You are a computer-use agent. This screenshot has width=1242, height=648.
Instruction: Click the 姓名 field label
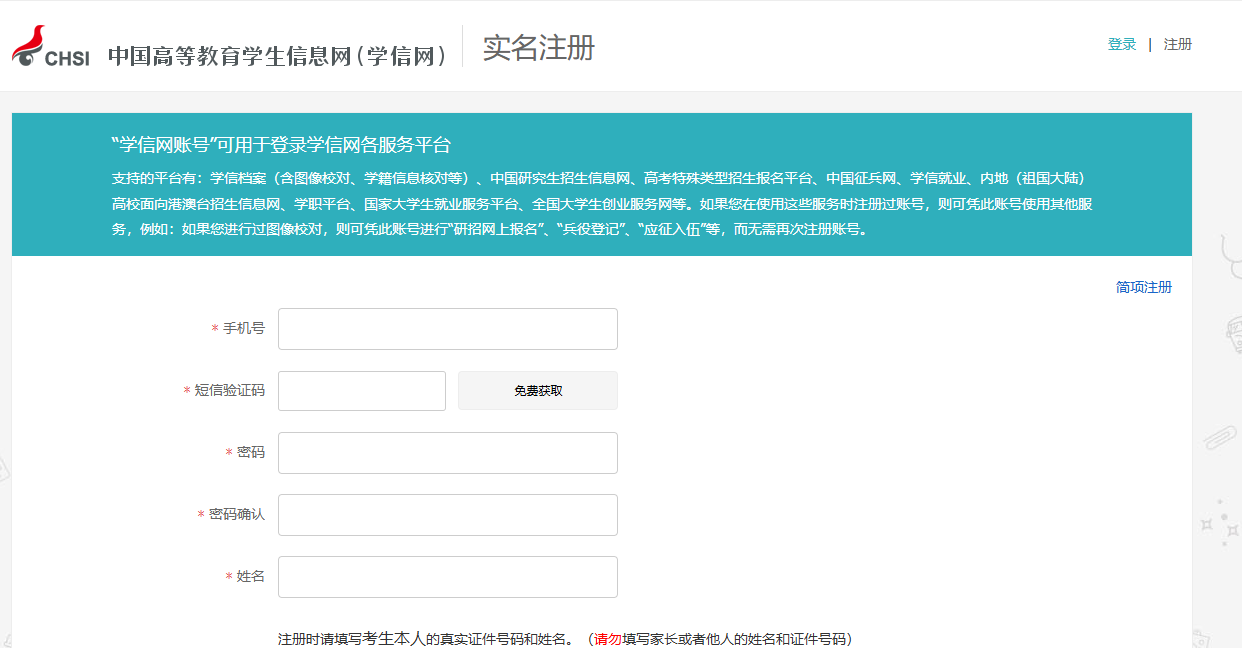[250, 577]
